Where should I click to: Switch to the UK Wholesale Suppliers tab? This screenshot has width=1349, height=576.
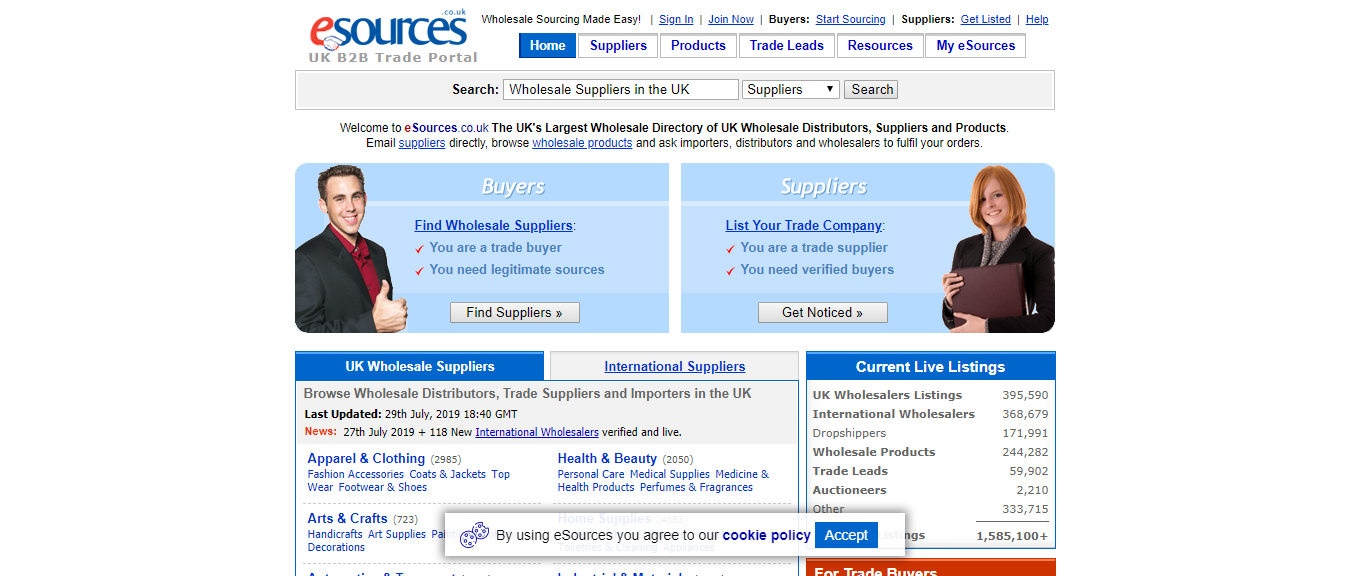click(x=419, y=365)
